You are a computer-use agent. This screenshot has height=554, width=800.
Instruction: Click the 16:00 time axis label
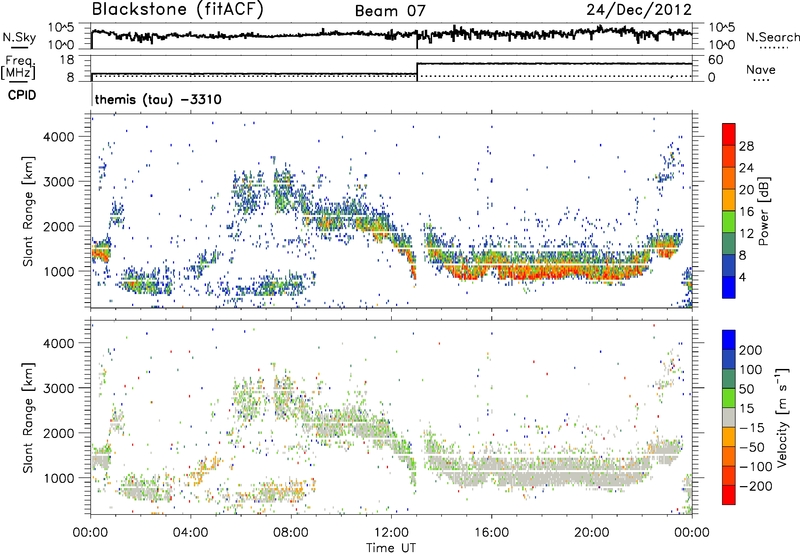pos(491,533)
